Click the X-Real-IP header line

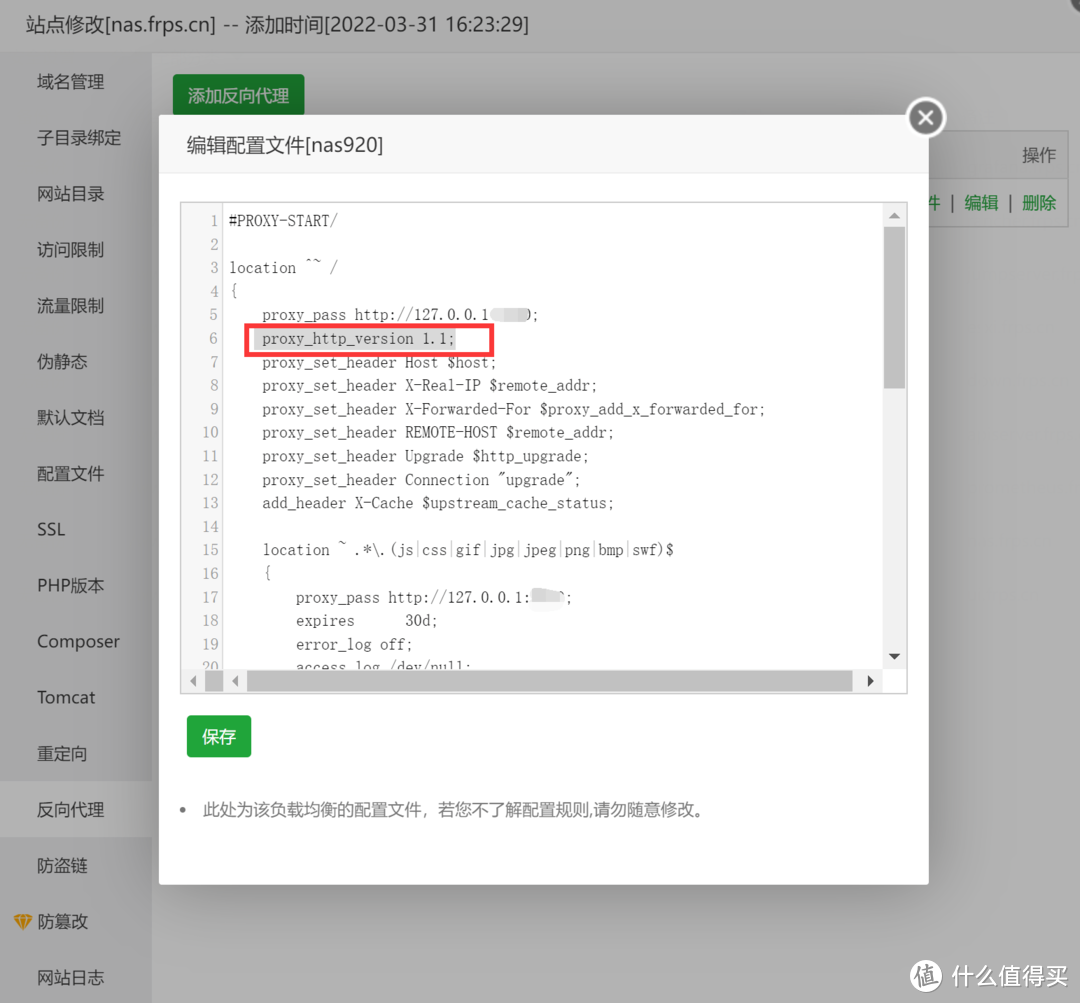[429, 386]
